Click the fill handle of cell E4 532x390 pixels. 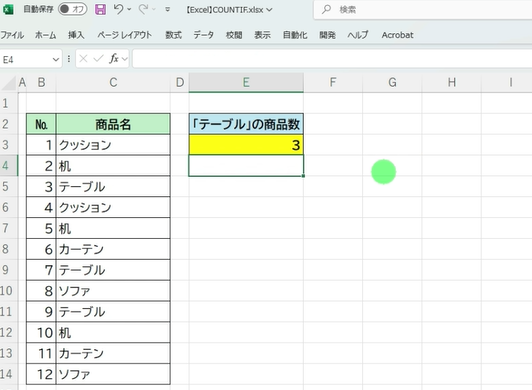point(303,176)
